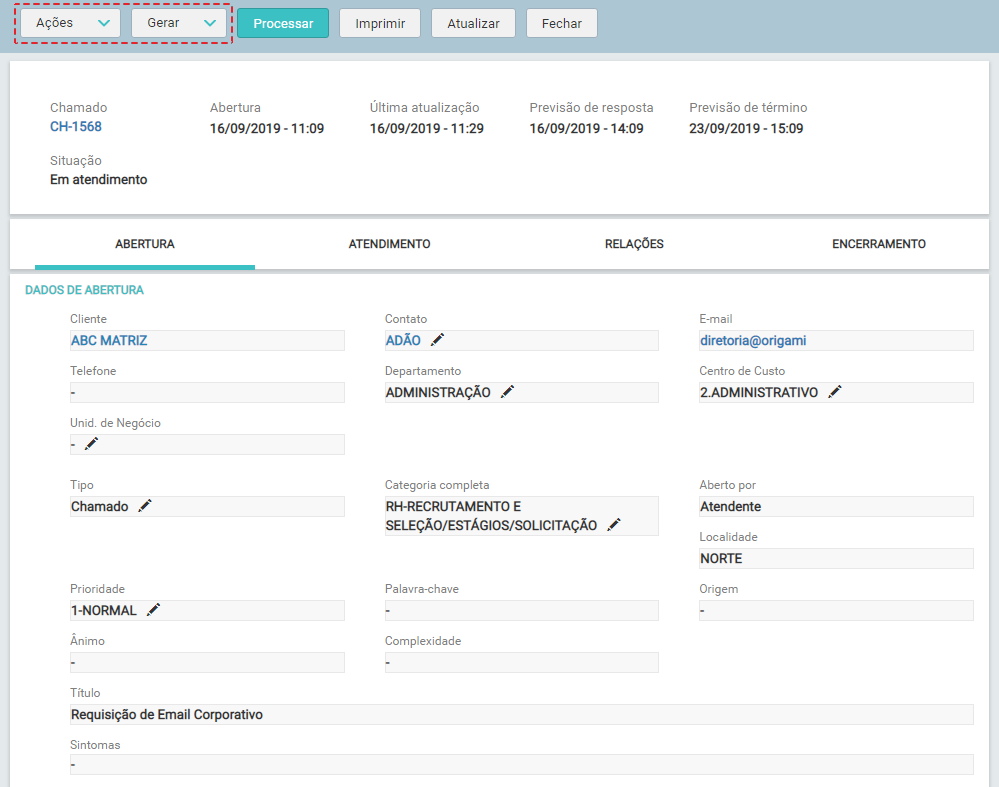Edit Departamento ADMINISTRAÇÃO via pencil icon

pyautogui.click(x=507, y=393)
